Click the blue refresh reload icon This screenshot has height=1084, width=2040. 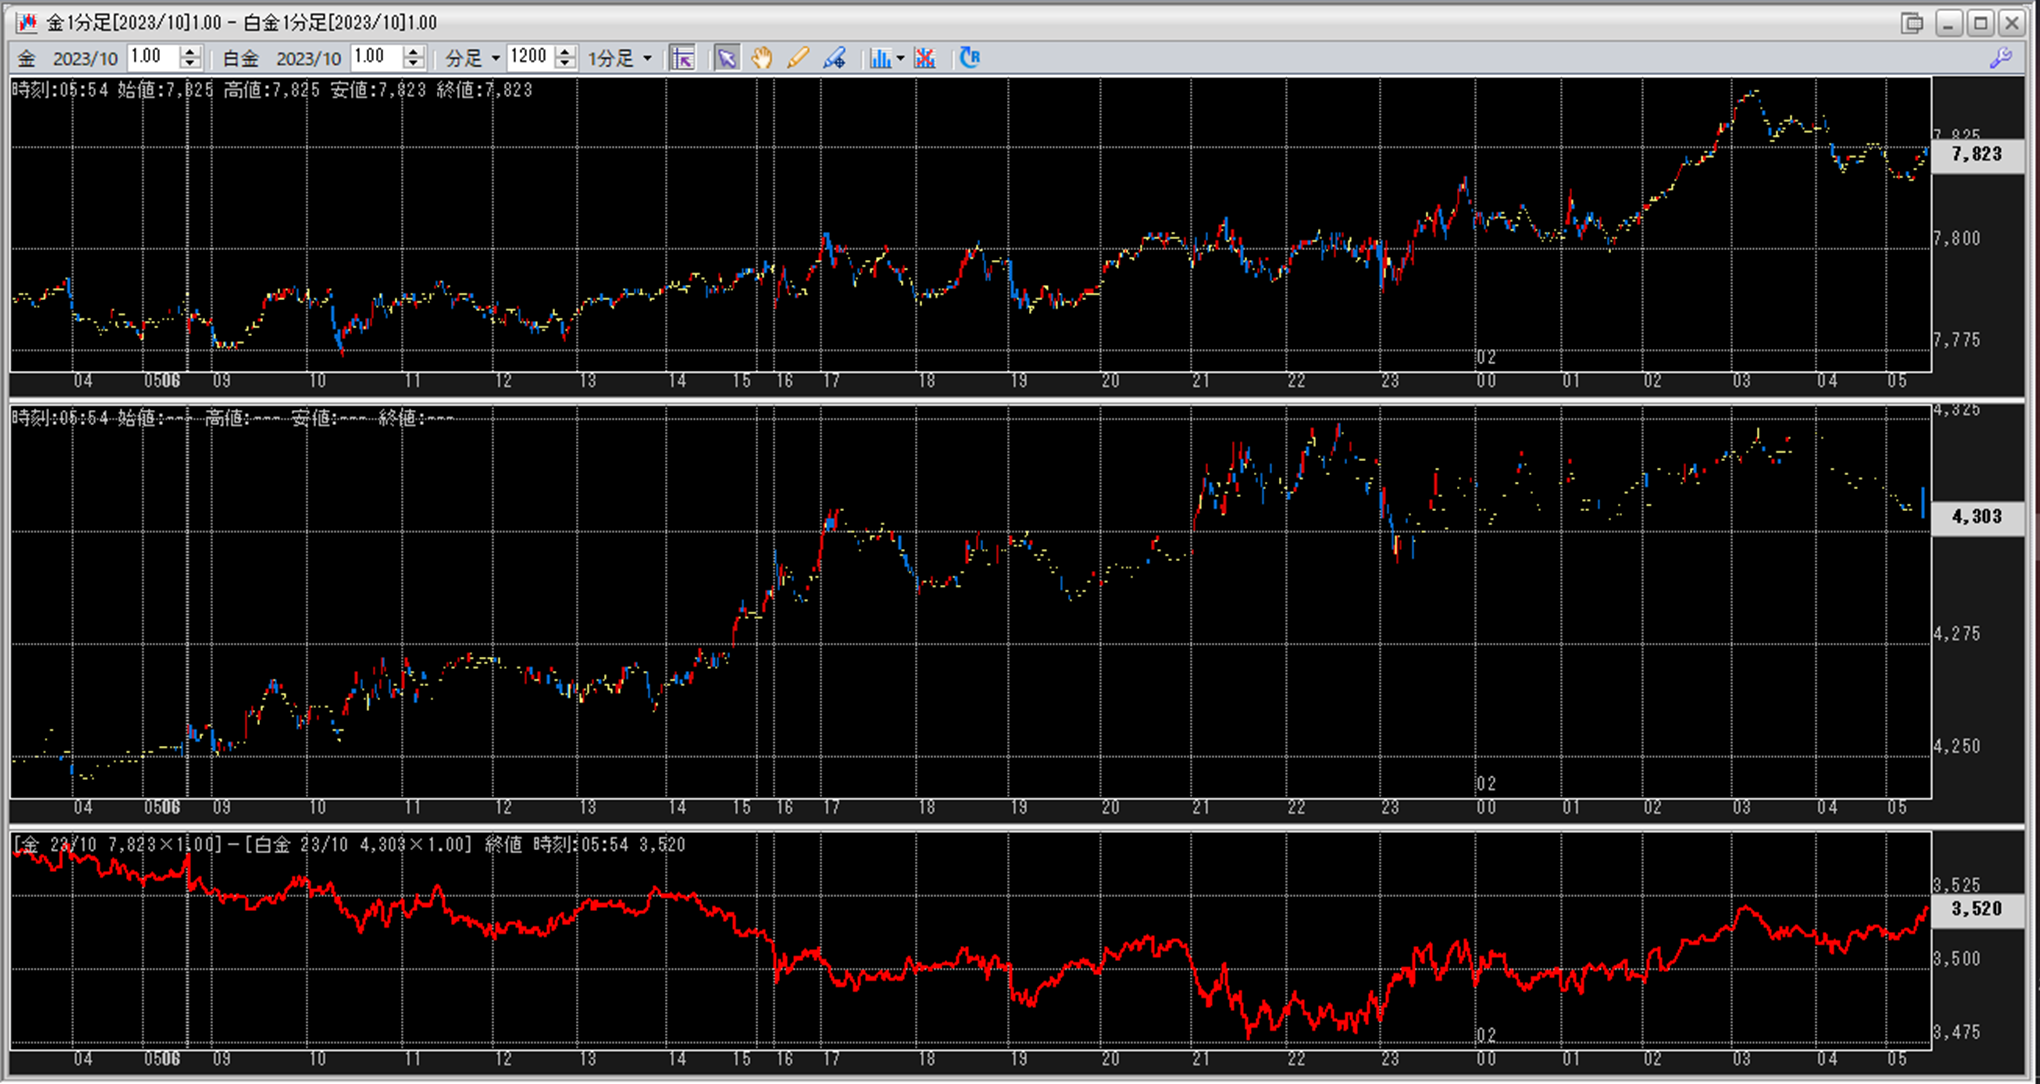tap(969, 58)
